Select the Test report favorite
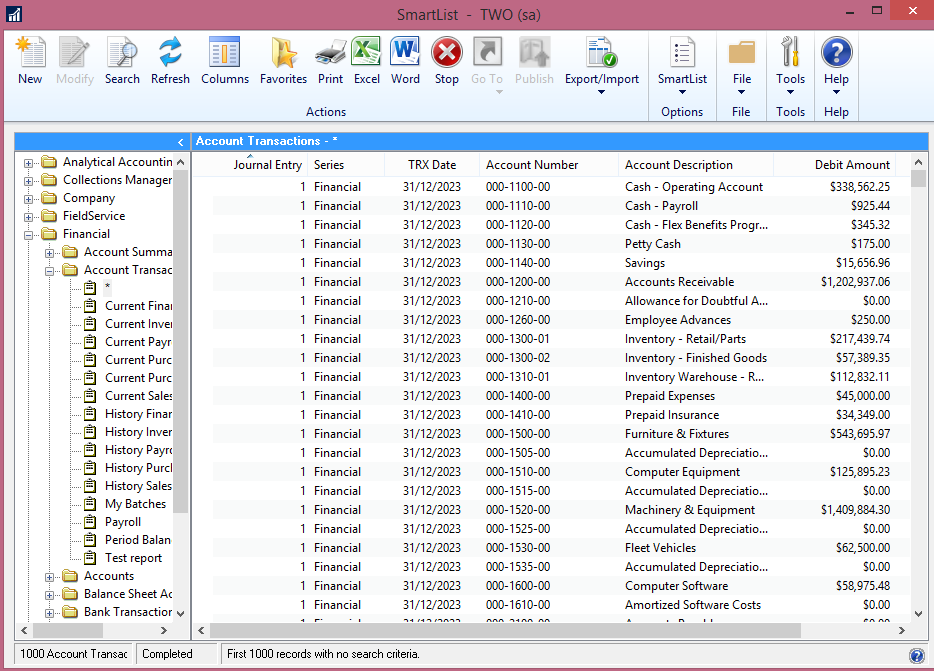The image size is (934, 671). click(133, 558)
